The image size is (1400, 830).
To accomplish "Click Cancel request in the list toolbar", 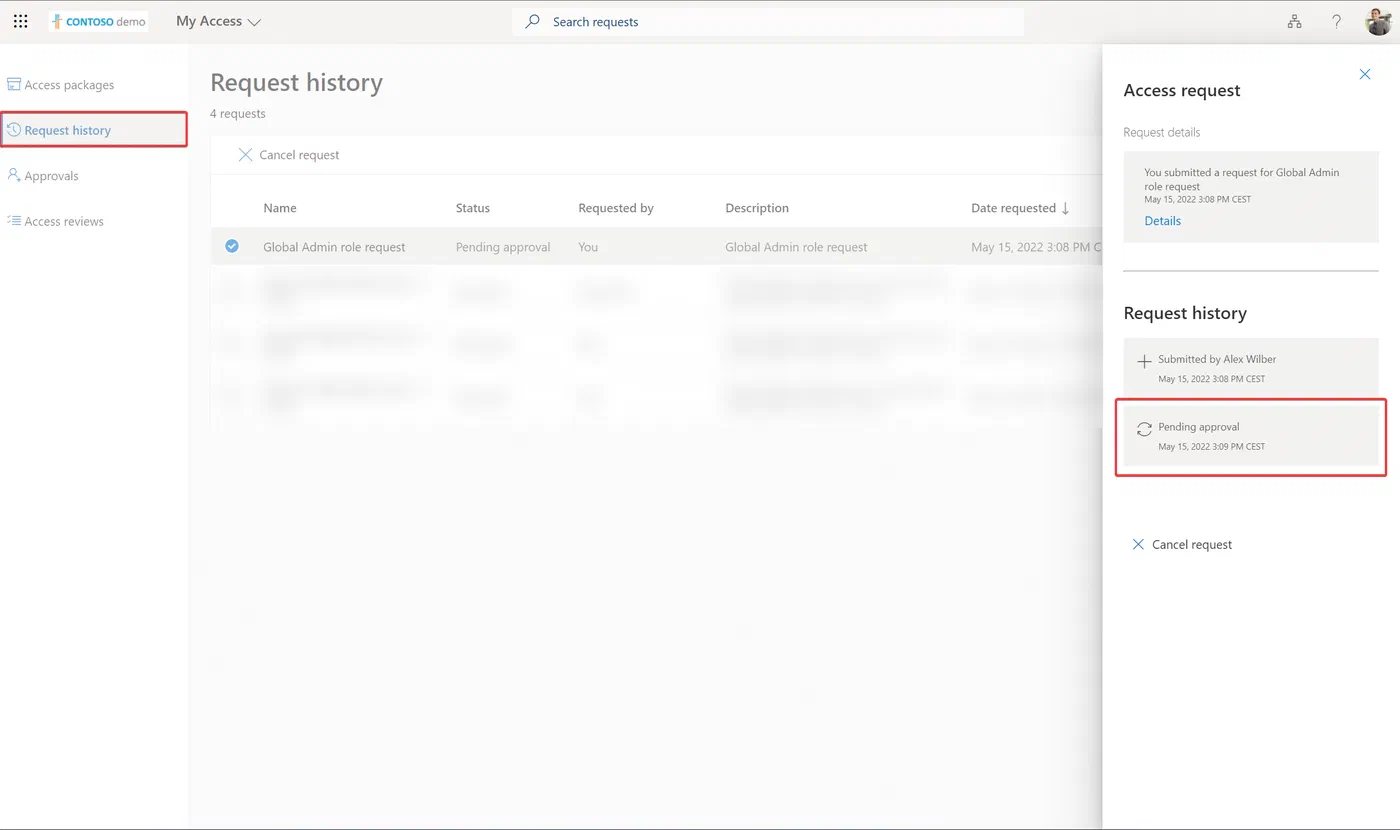I will pyautogui.click(x=289, y=155).
